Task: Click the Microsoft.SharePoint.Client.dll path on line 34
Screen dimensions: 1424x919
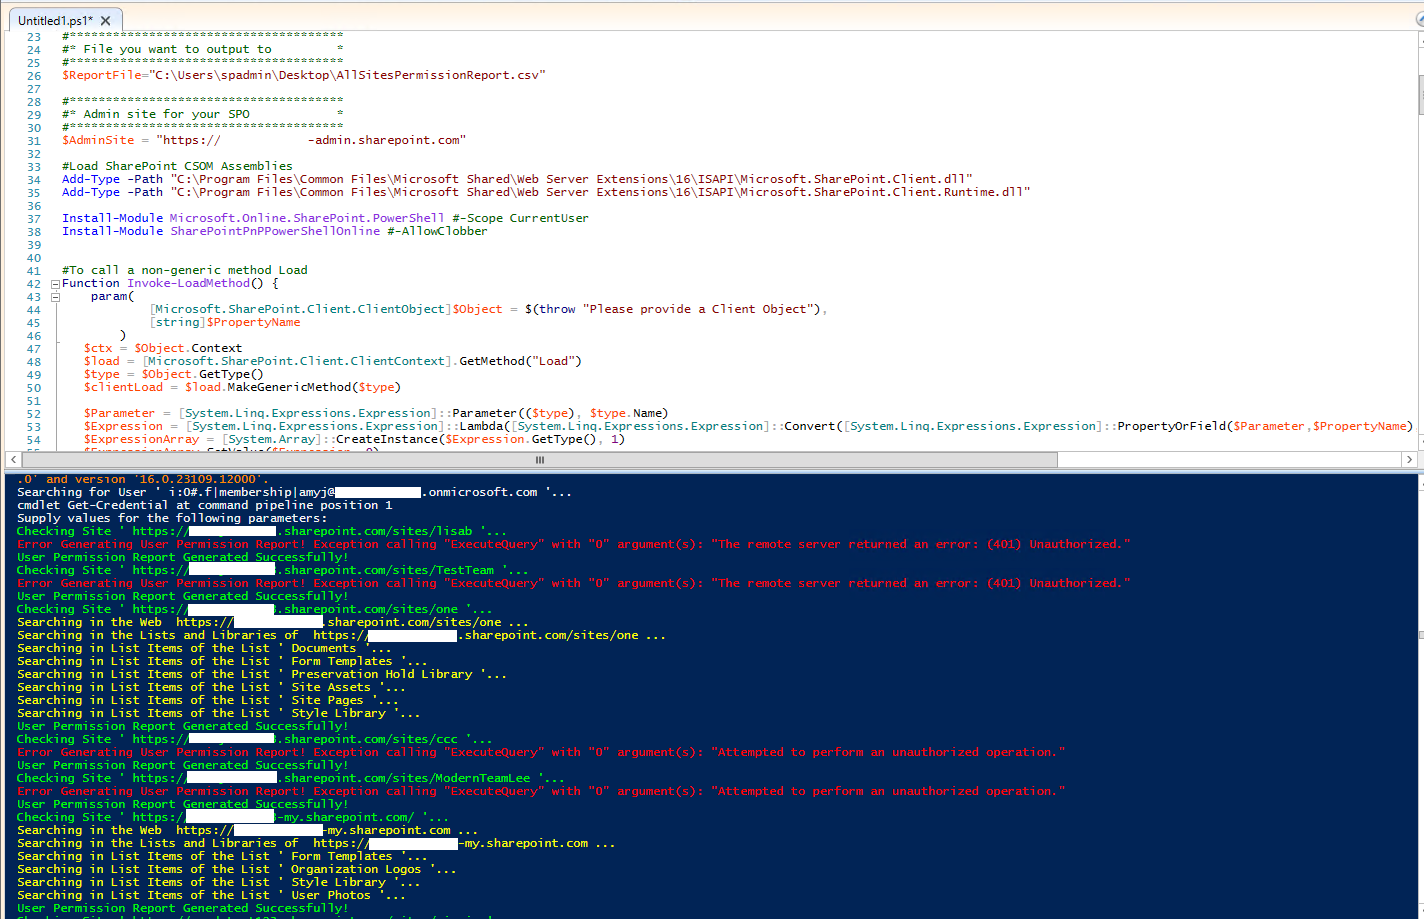Action: pos(571,180)
